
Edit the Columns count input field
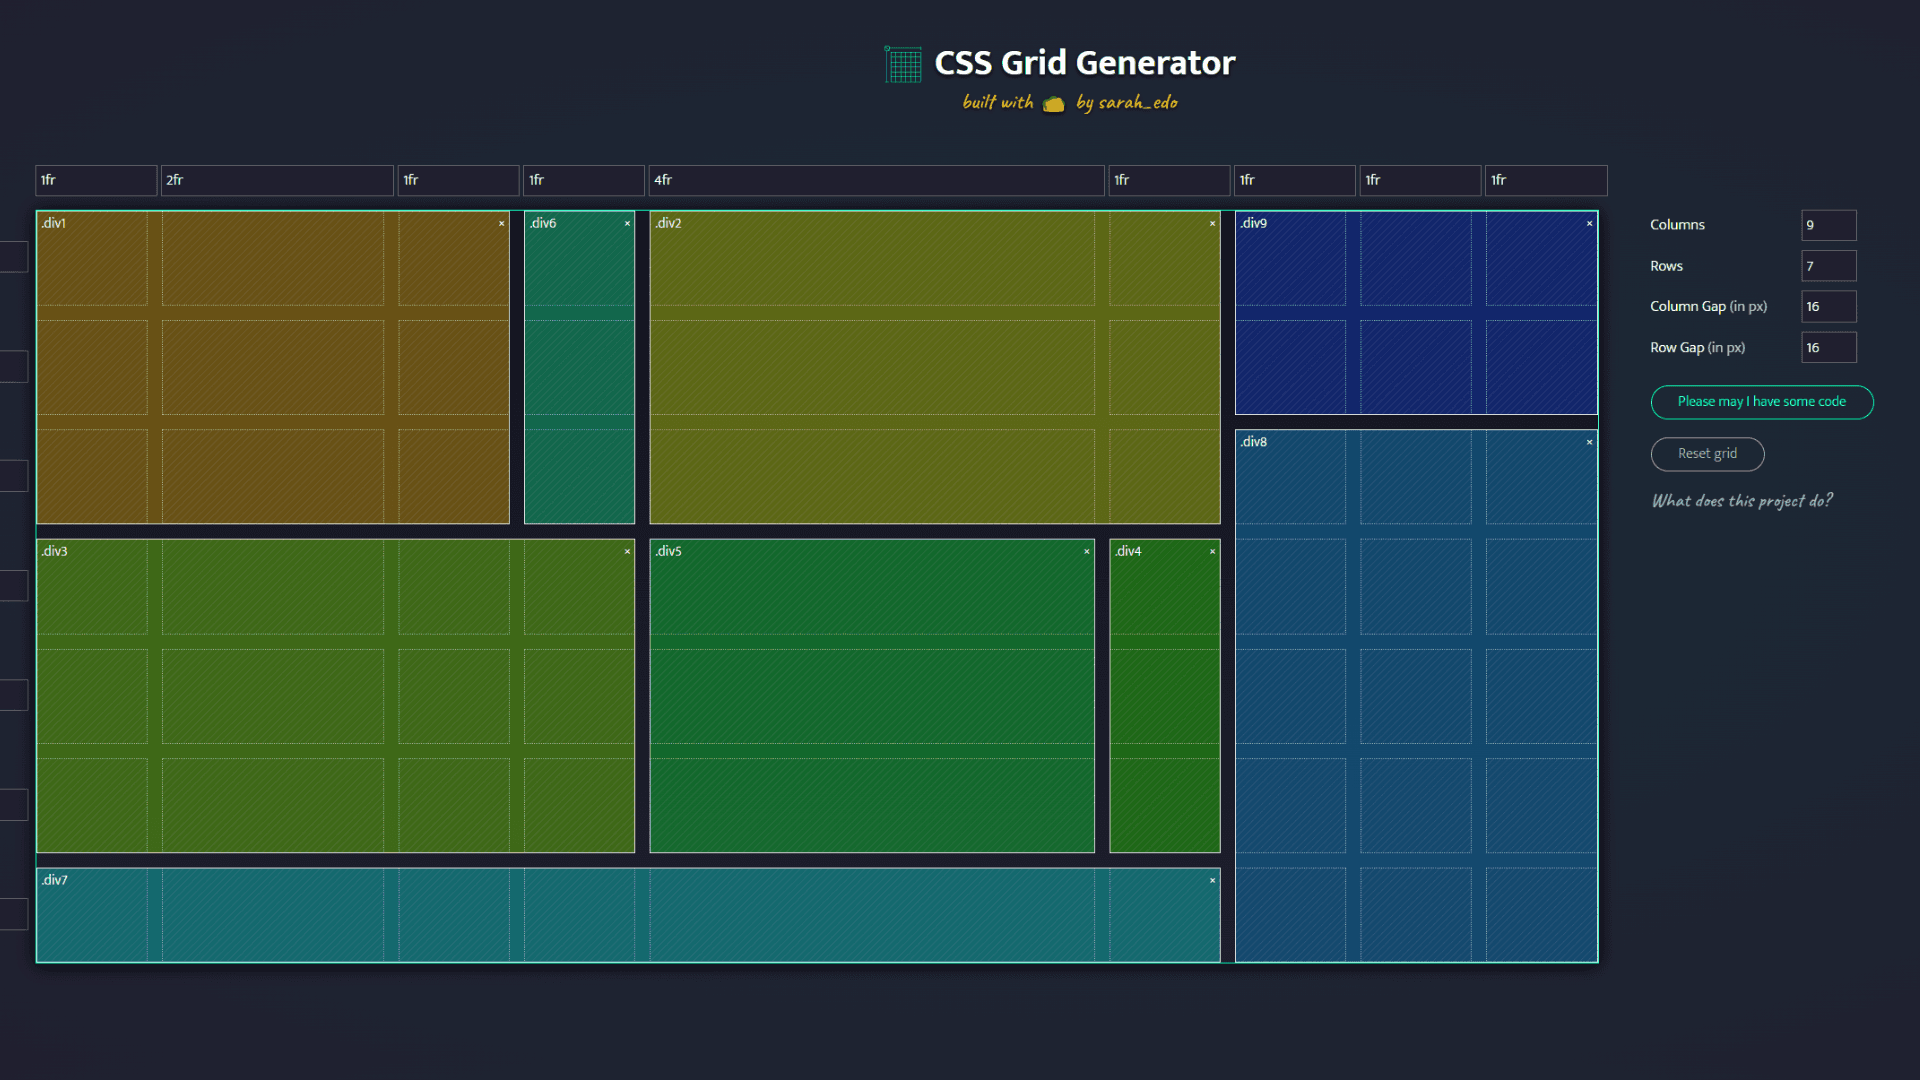(x=1828, y=225)
